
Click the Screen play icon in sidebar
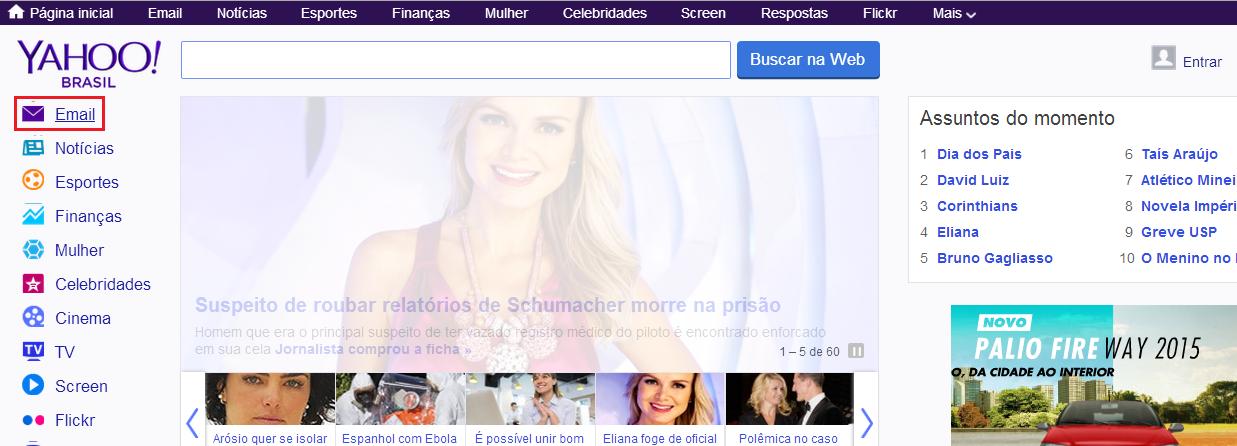pyautogui.click(x=33, y=386)
